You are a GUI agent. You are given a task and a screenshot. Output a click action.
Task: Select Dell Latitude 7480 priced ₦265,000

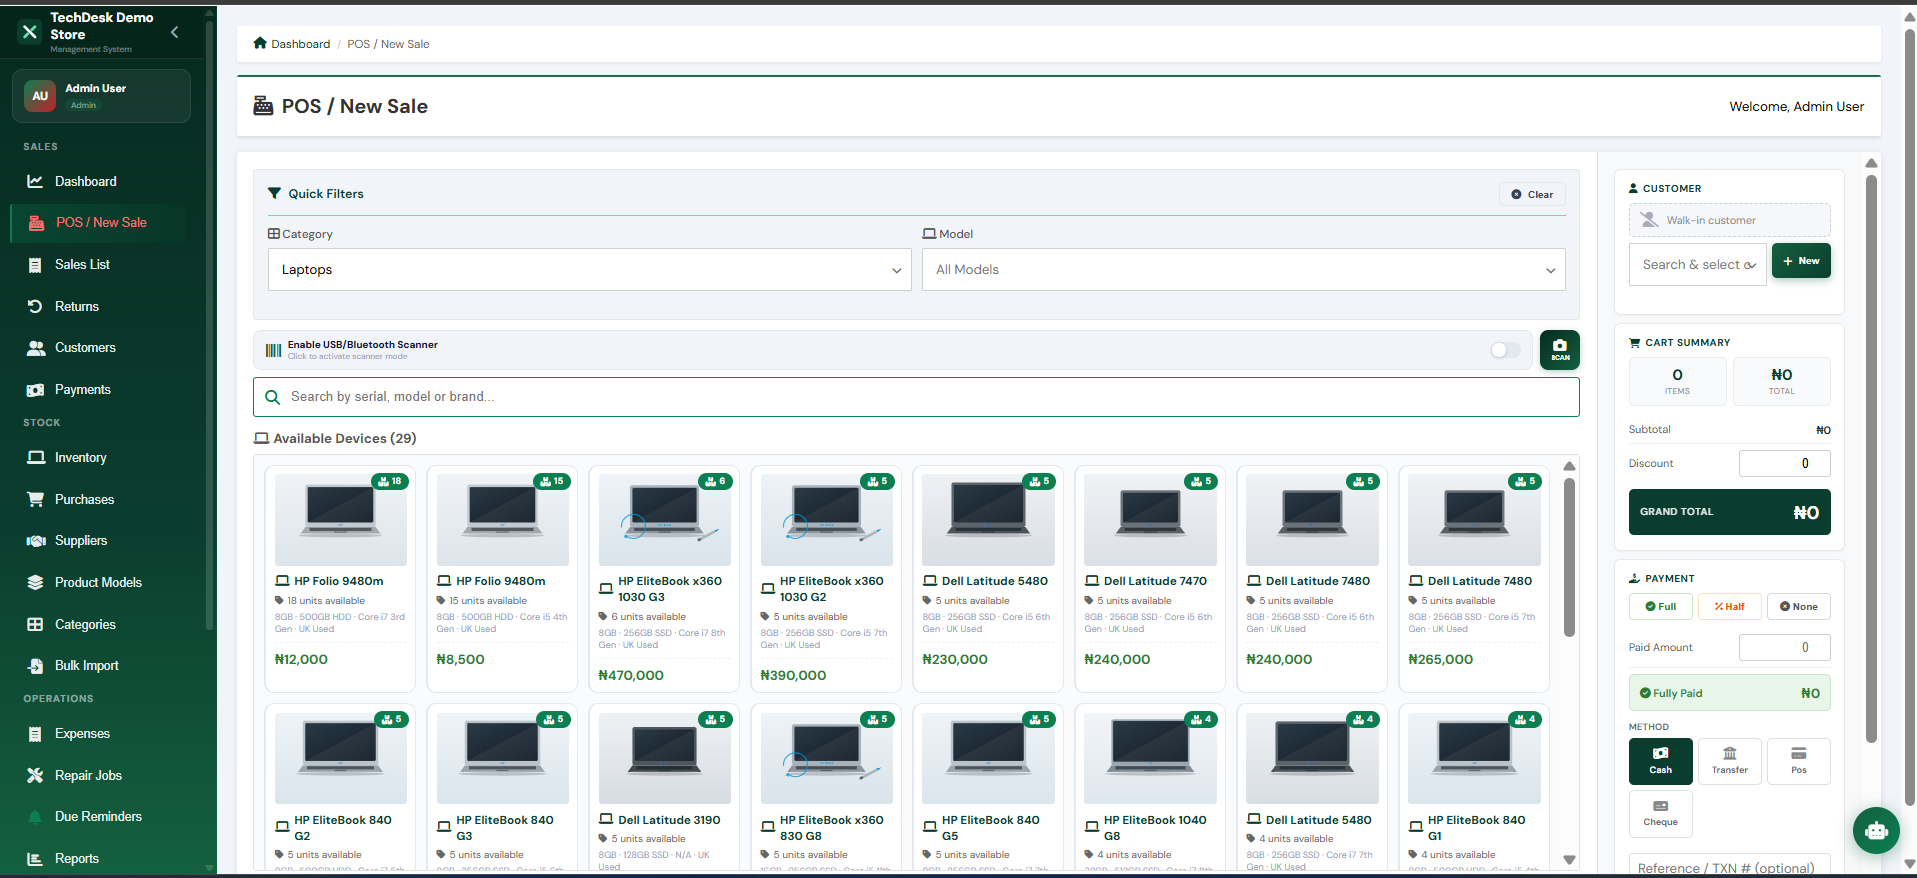1474,579
